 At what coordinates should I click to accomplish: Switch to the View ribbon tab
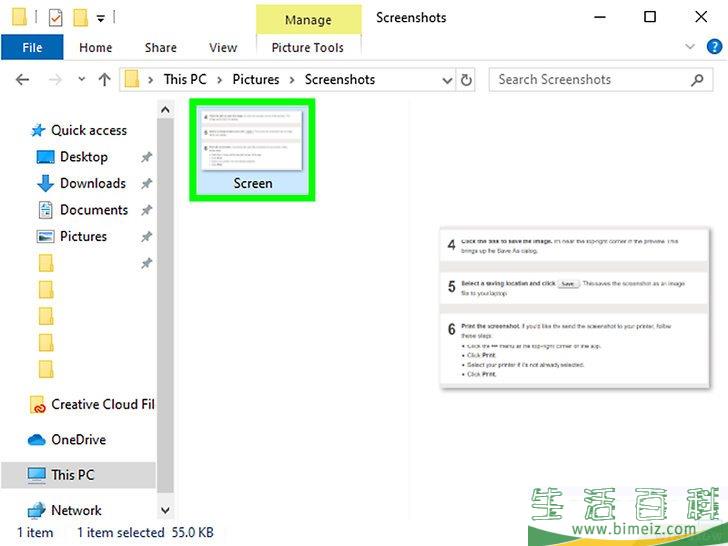point(223,47)
